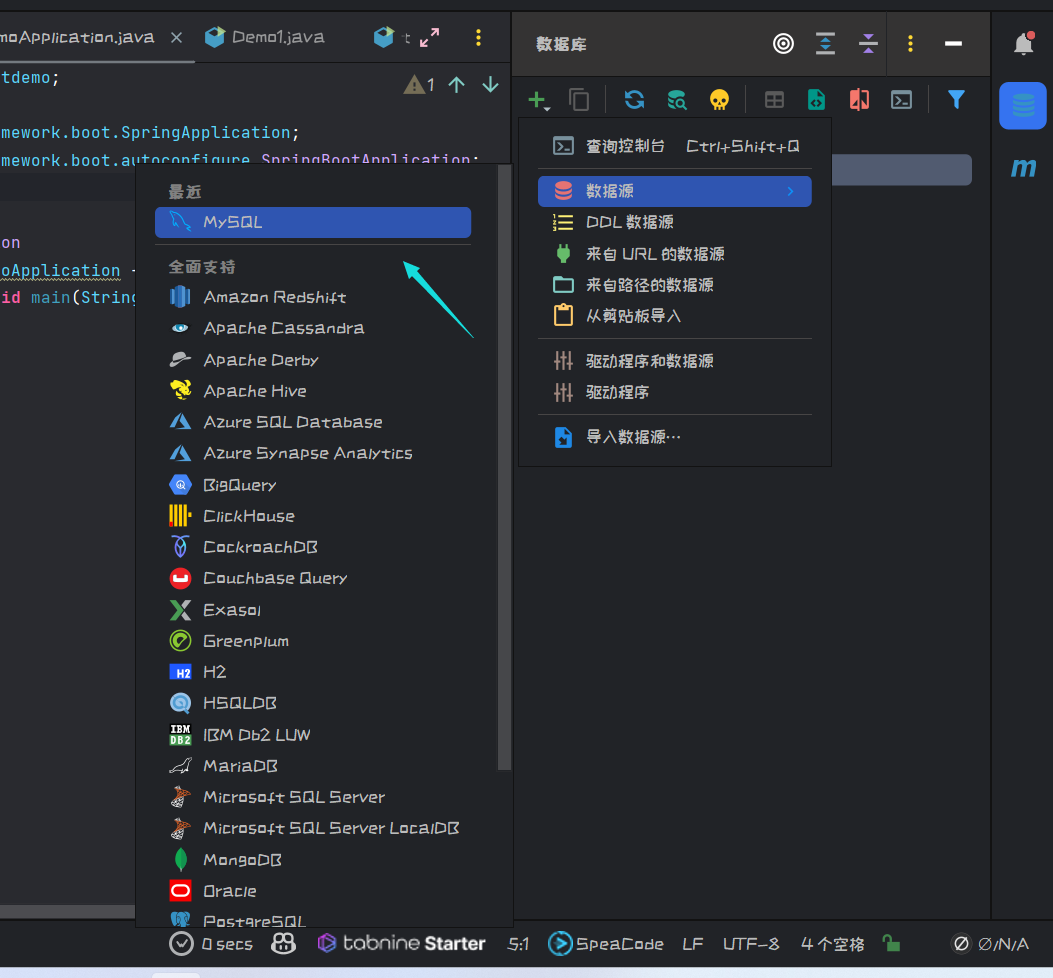Click the SpeaCode status bar item
This screenshot has height=978, width=1053.
606,944
